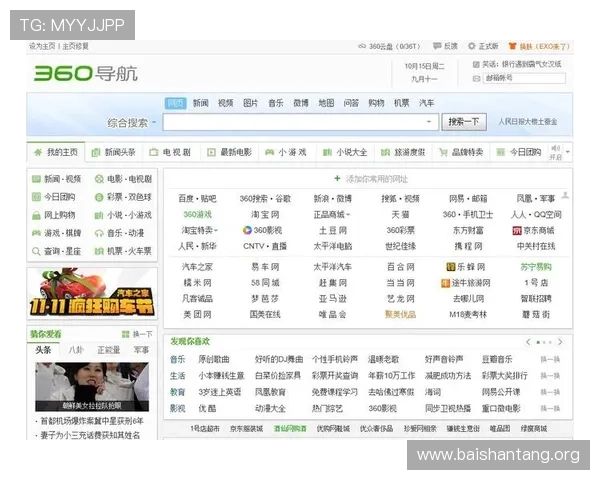
Task: Go to previous 发现你喜欢 page arrow
Action: coord(528,342)
